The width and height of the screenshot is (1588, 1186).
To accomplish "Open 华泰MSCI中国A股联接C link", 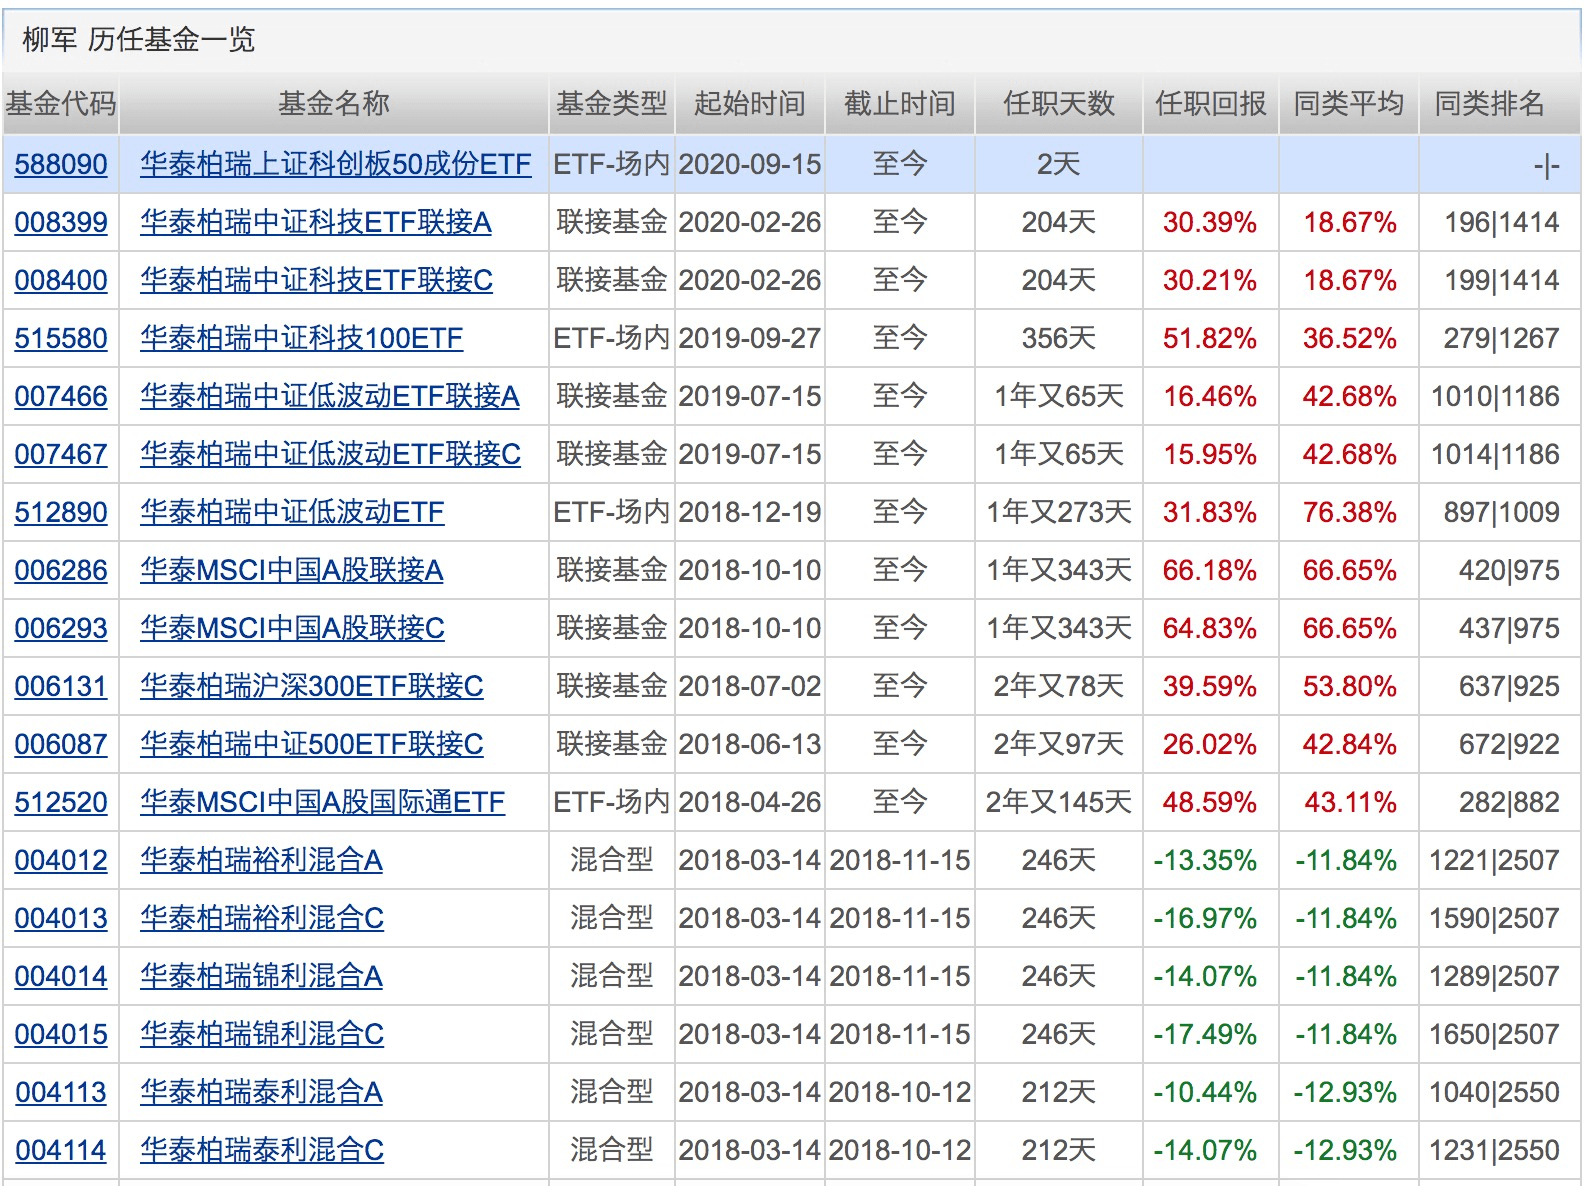I will point(292,628).
